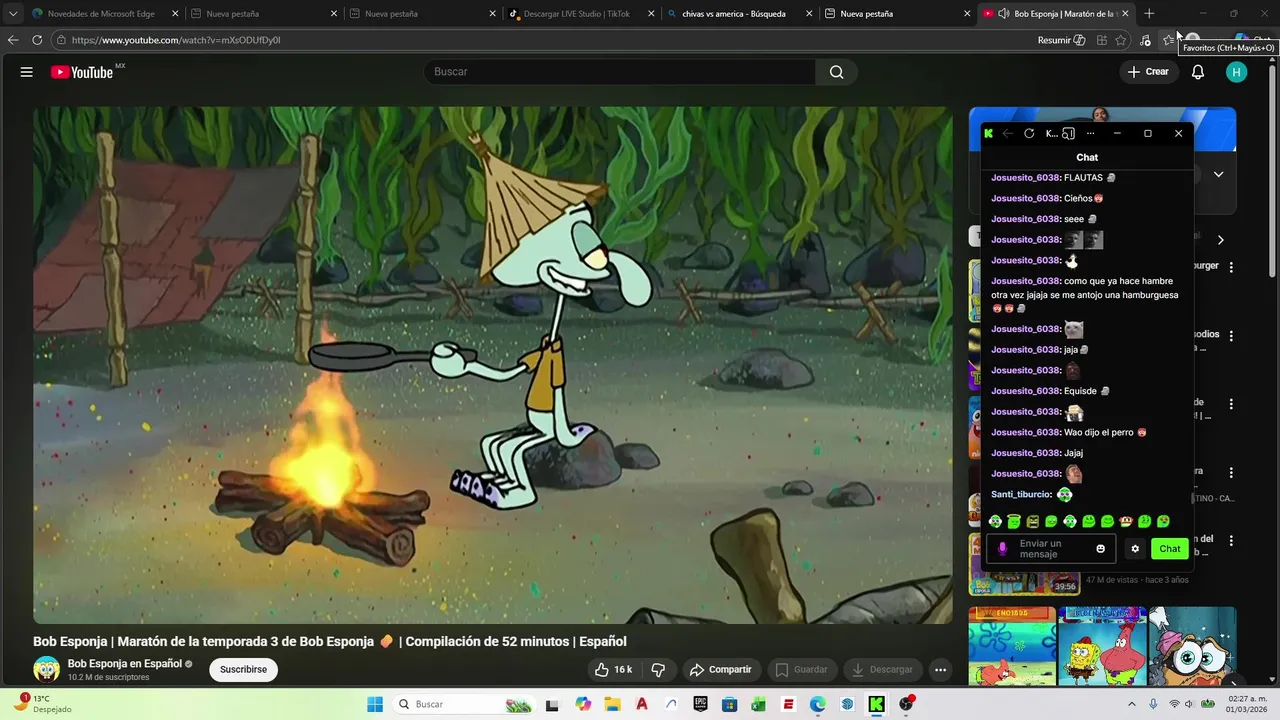Open Kick chat settings gear
1280x720 pixels.
(1135, 549)
